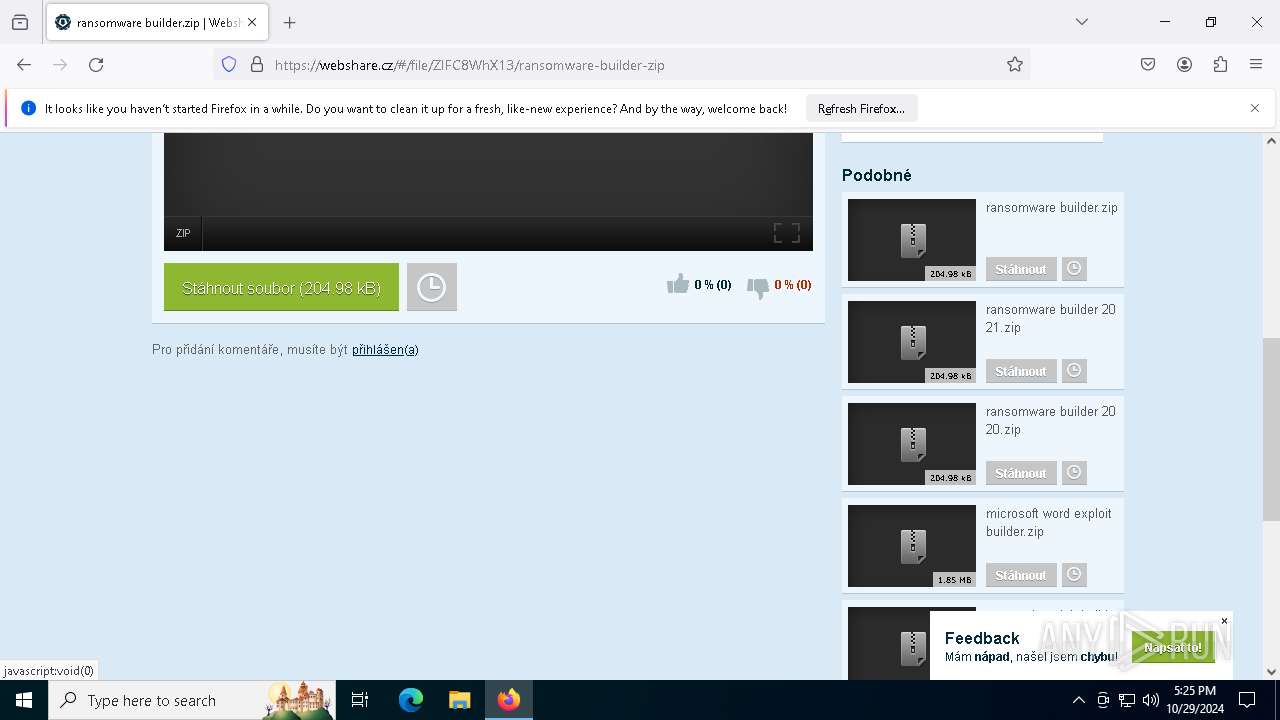Select the ransomware builder.zip browser tab
The width and height of the screenshot is (1280, 720).
point(156,22)
